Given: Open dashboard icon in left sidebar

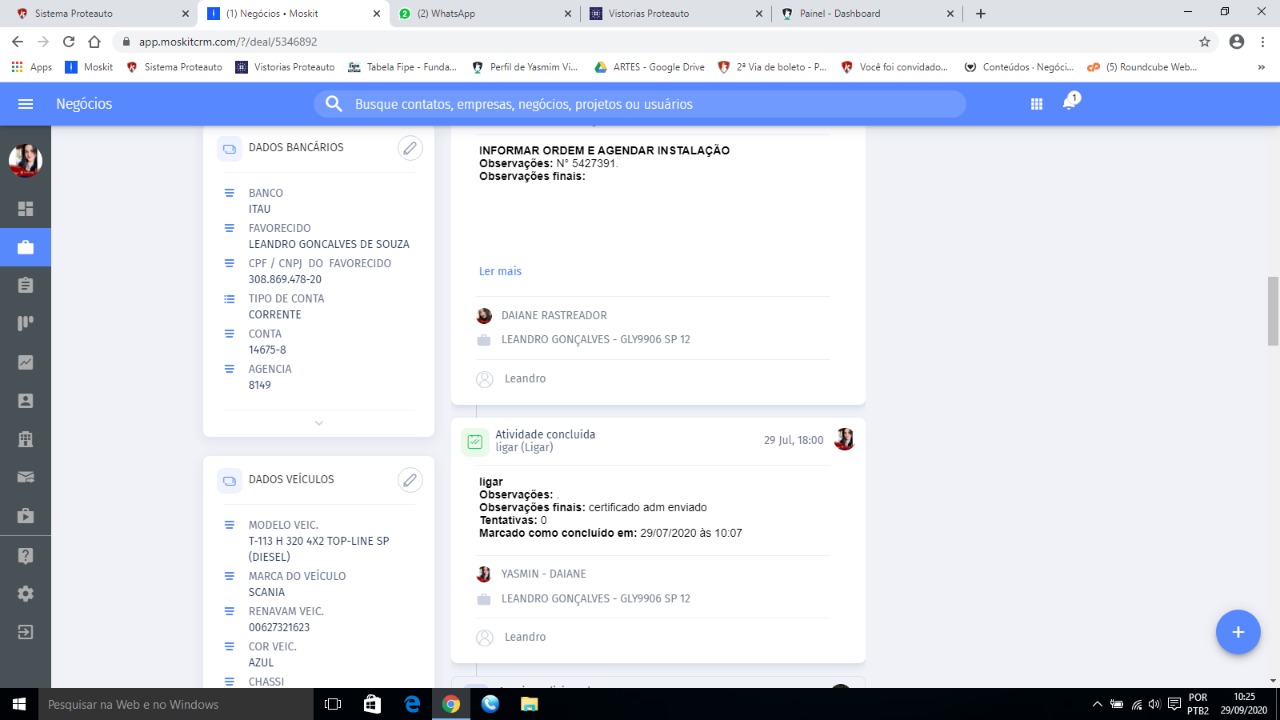Looking at the screenshot, I should 26,209.
